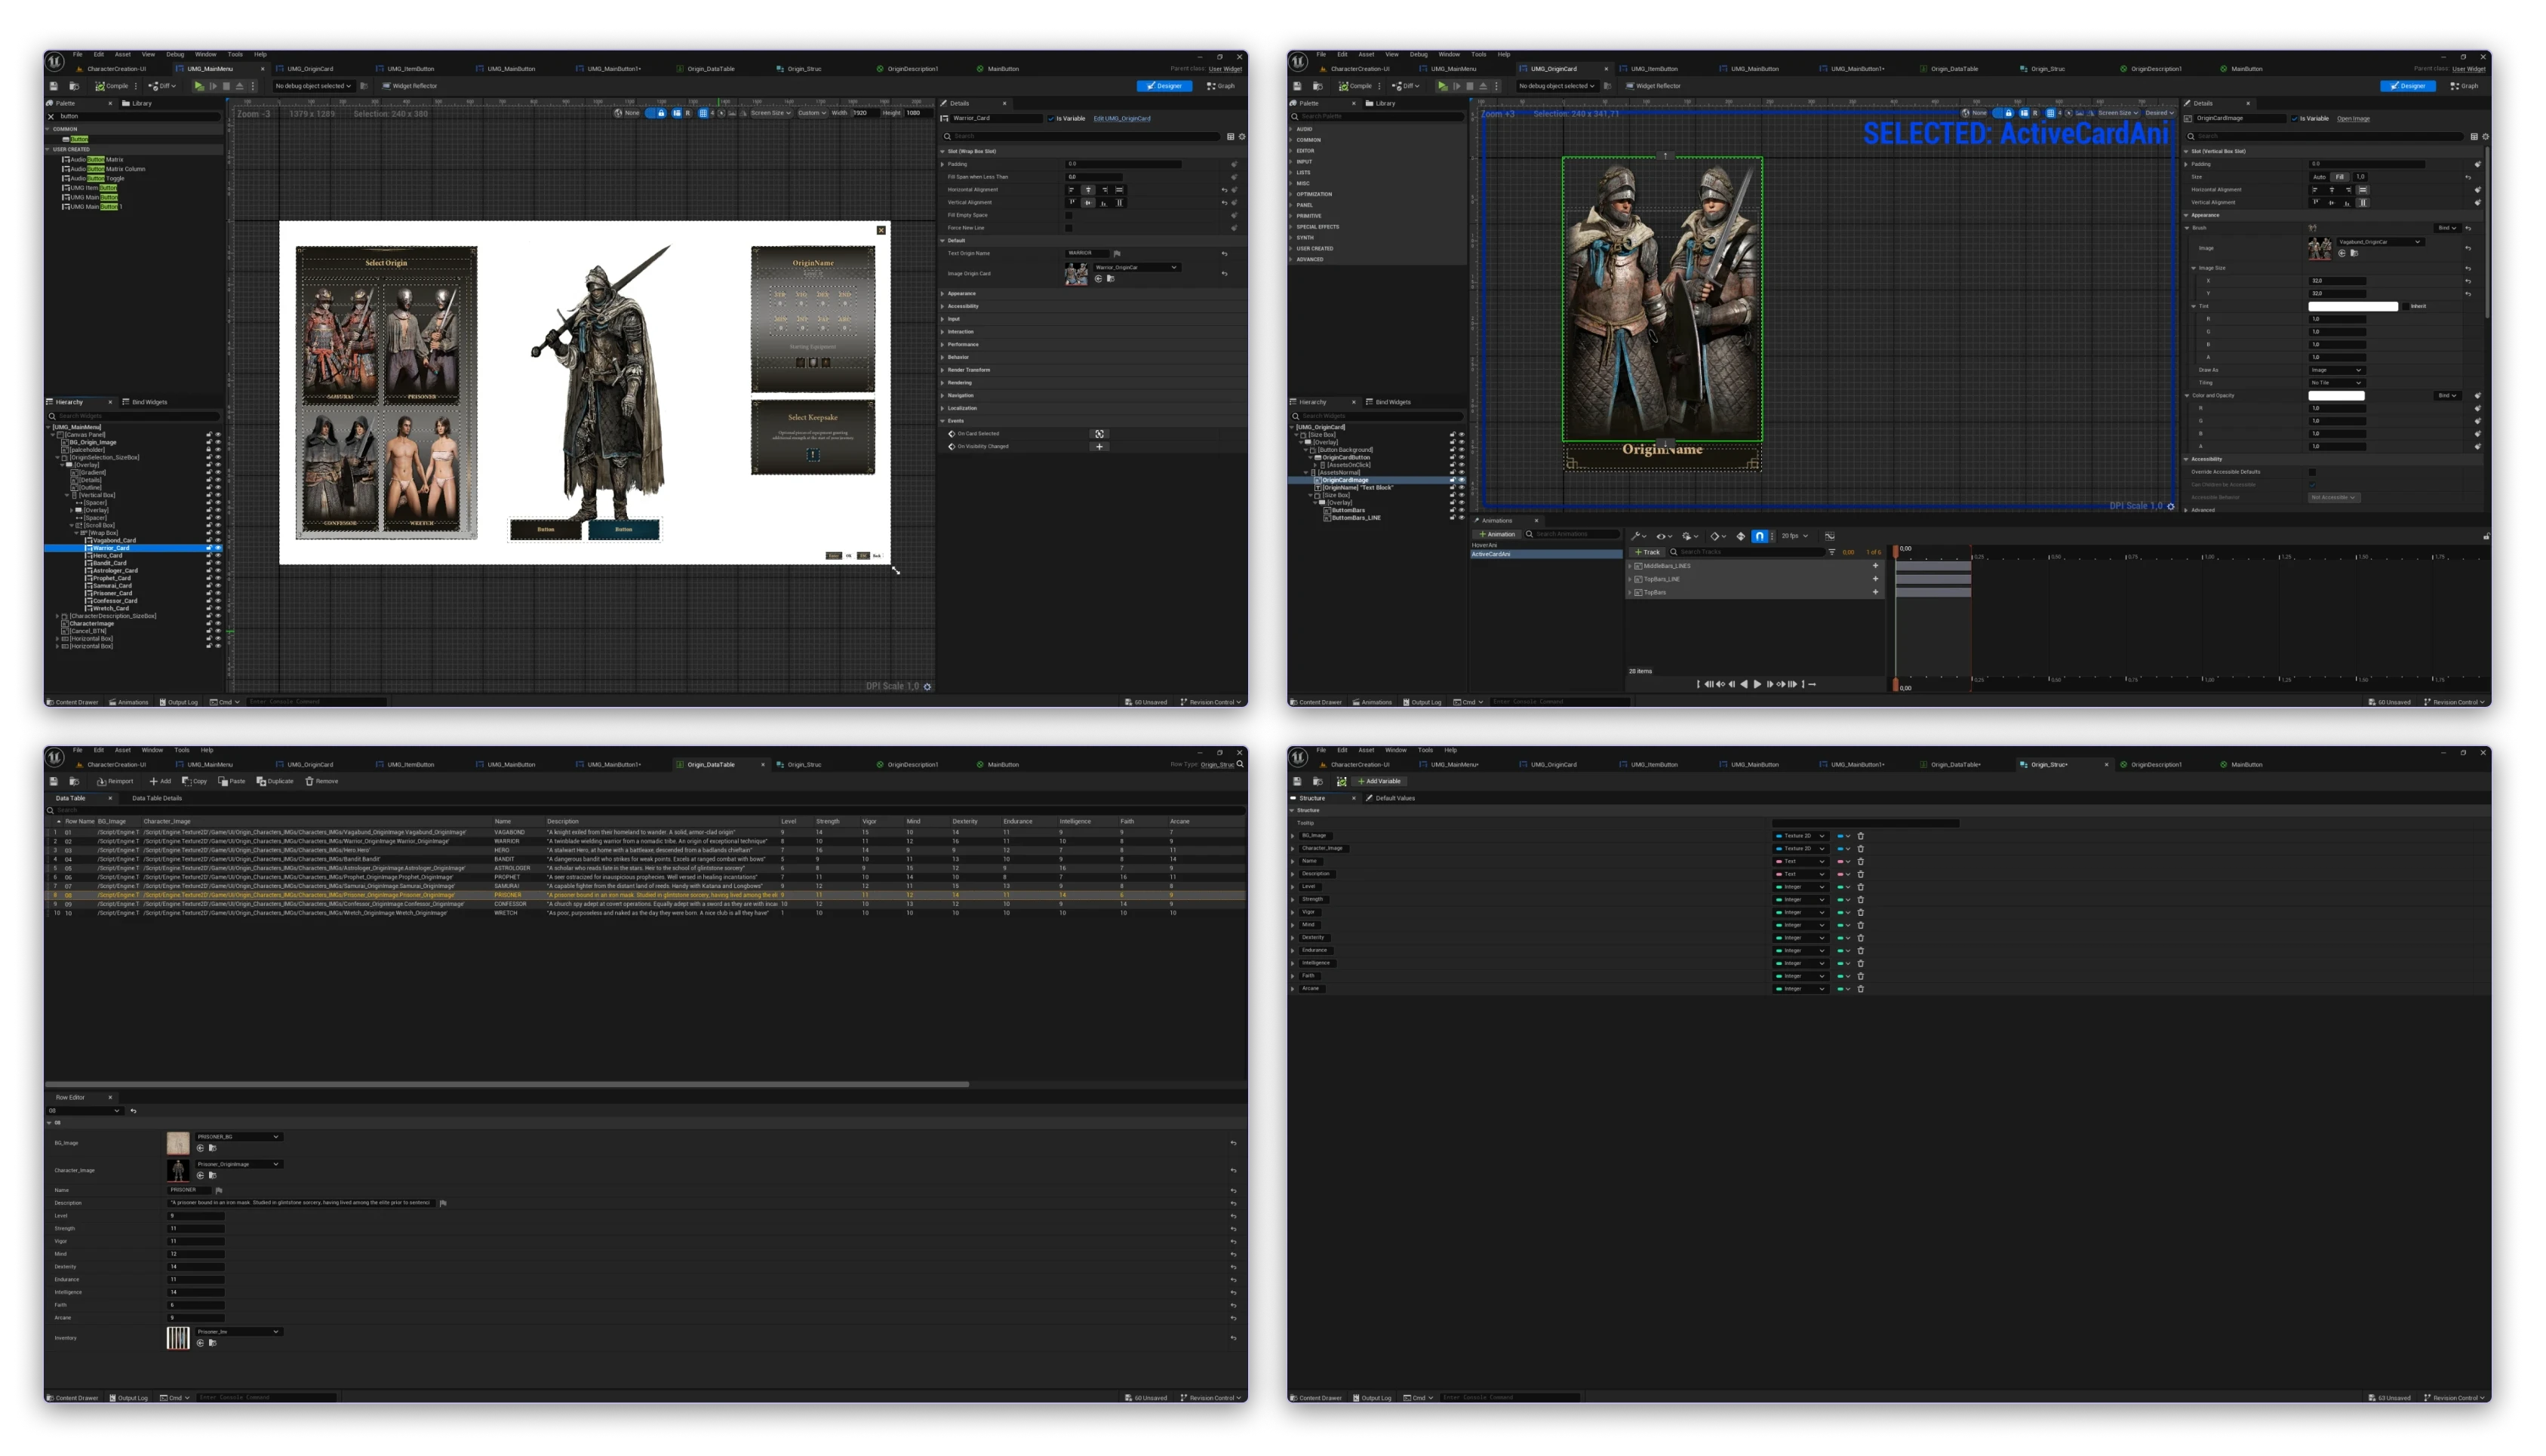Open the 20 fps frame rate dropdown

point(1795,536)
